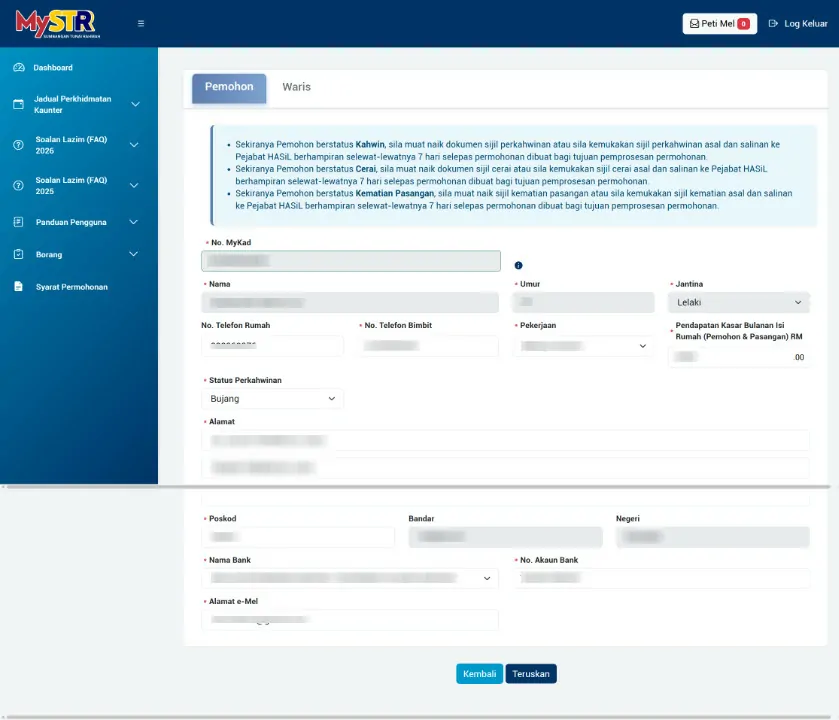Switch to the Waris tab

296,88
